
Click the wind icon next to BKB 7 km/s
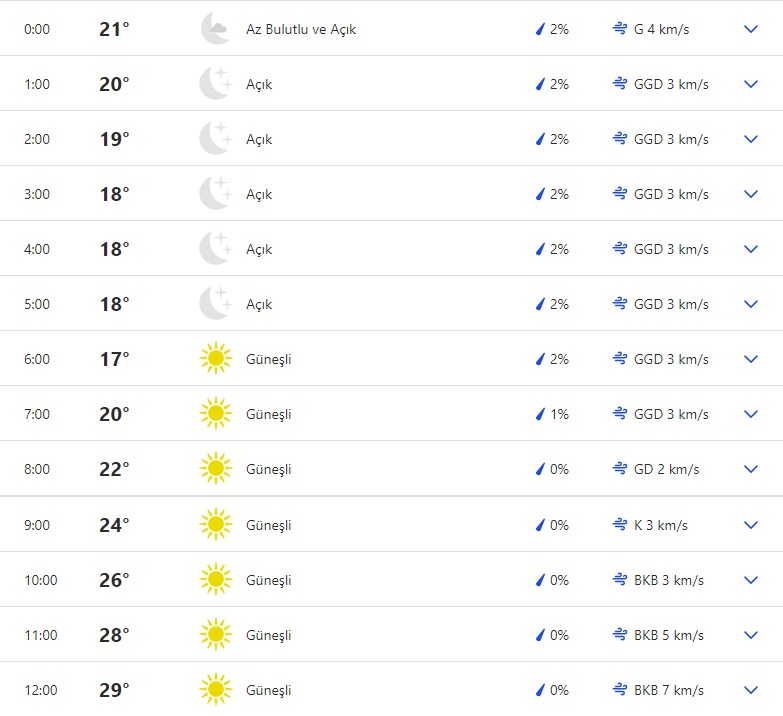pyautogui.click(x=620, y=690)
